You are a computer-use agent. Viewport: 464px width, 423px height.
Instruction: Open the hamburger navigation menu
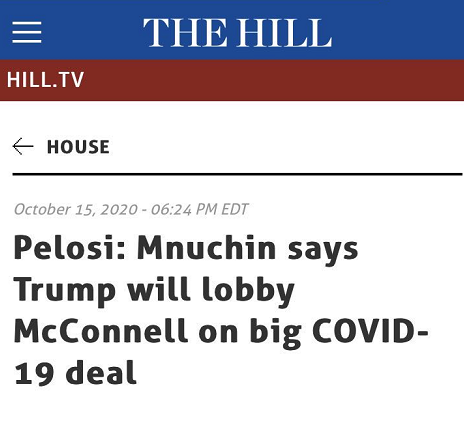click(27, 32)
